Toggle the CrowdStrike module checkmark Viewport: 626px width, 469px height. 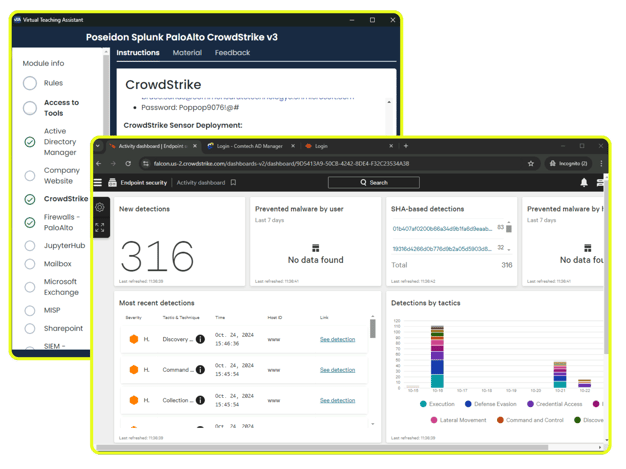[30, 199]
